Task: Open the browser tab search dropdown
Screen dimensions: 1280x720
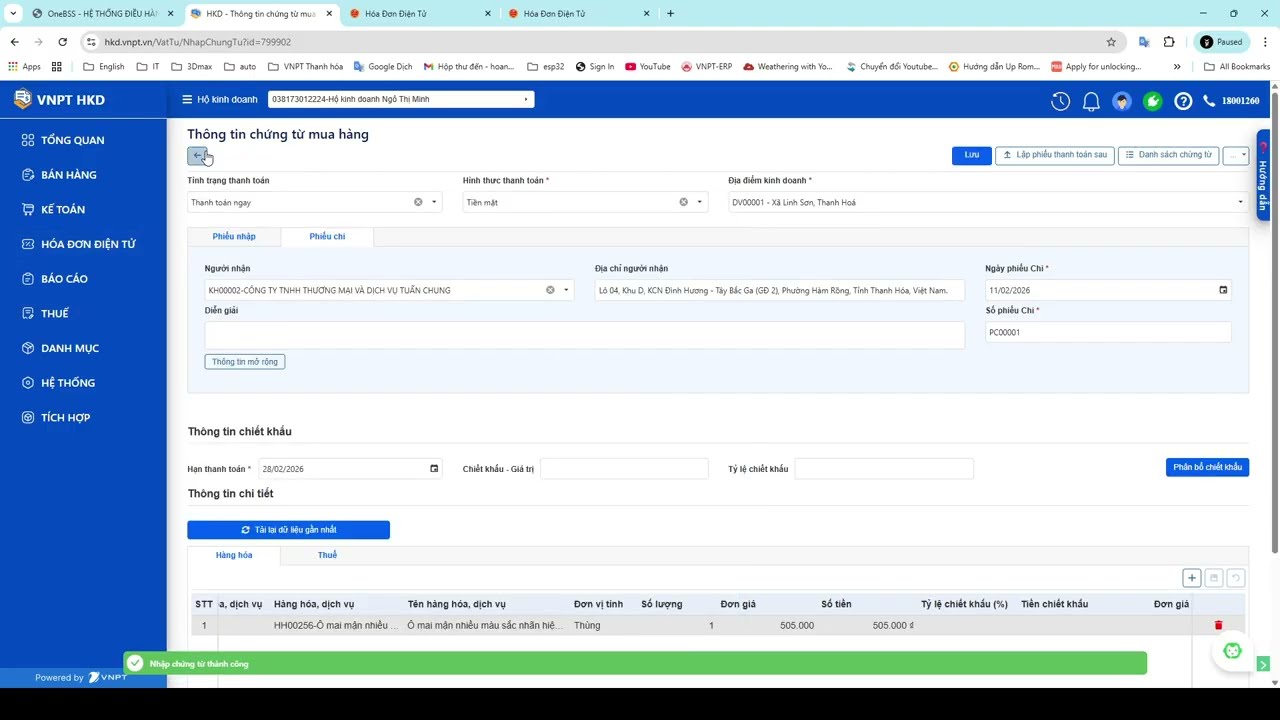Action: click(x=13, y=13)
